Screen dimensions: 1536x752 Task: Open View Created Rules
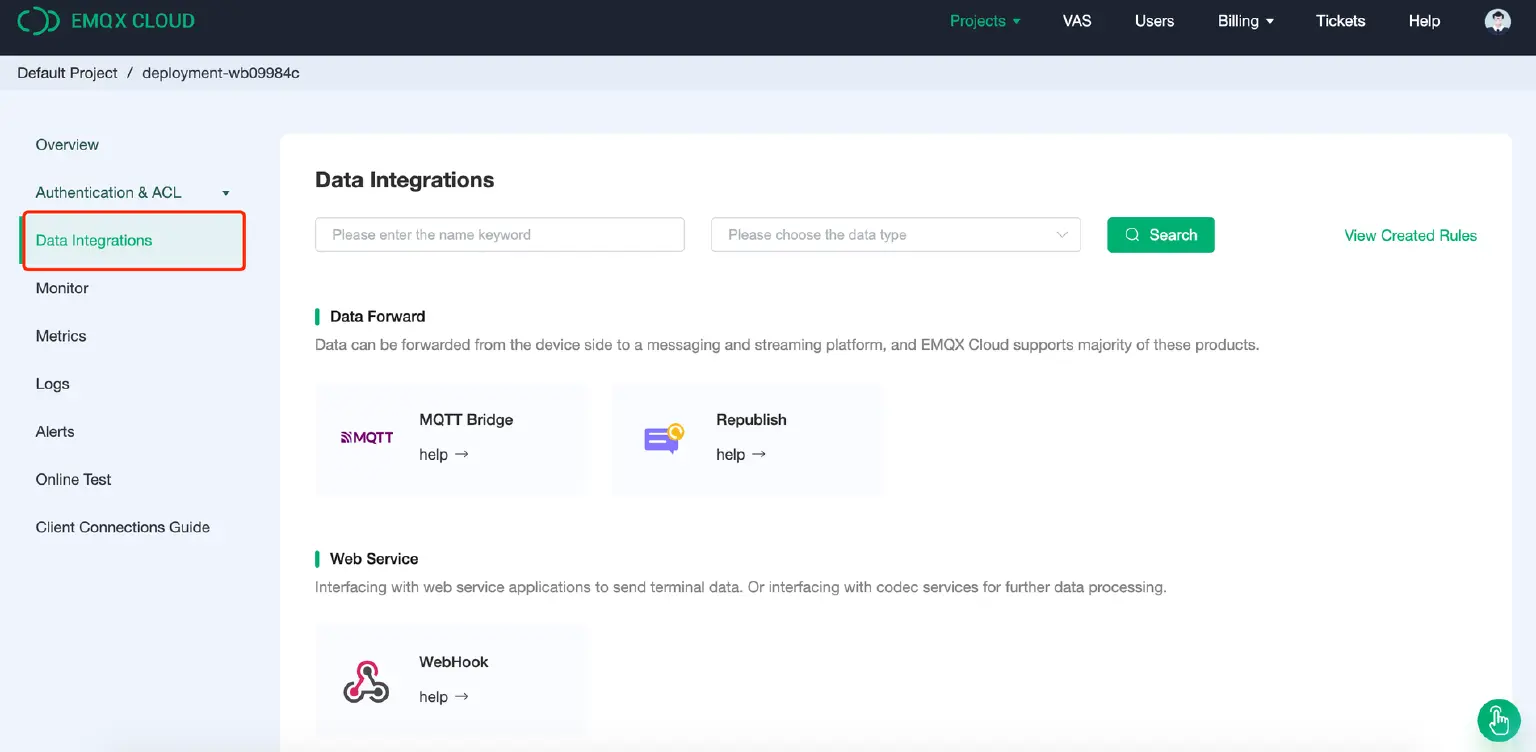click(1410, 235)
